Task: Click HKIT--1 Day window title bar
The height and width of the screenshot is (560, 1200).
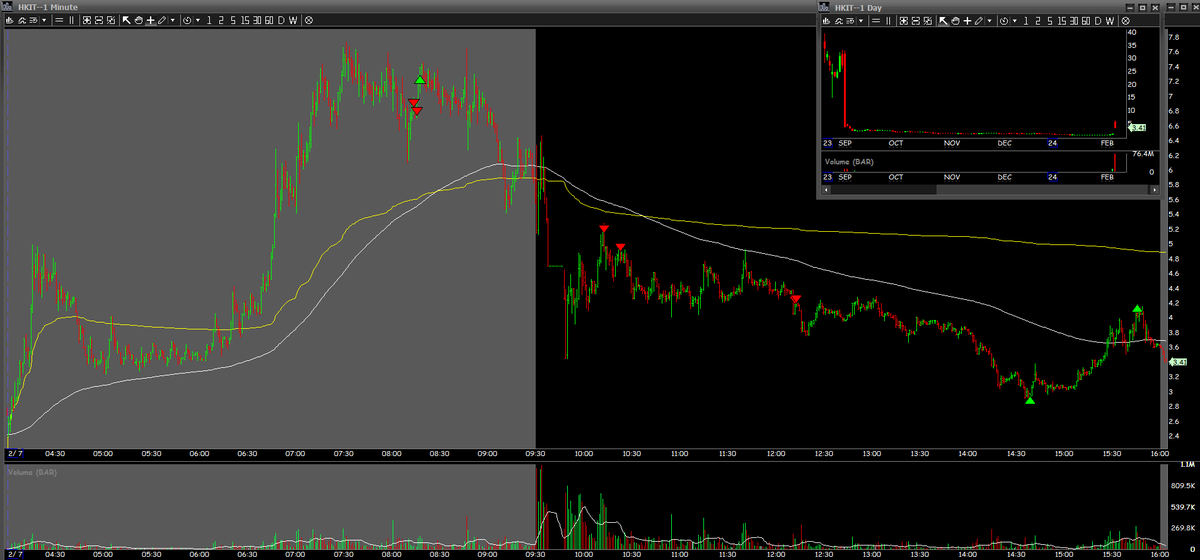Action: tap(987, 6)
